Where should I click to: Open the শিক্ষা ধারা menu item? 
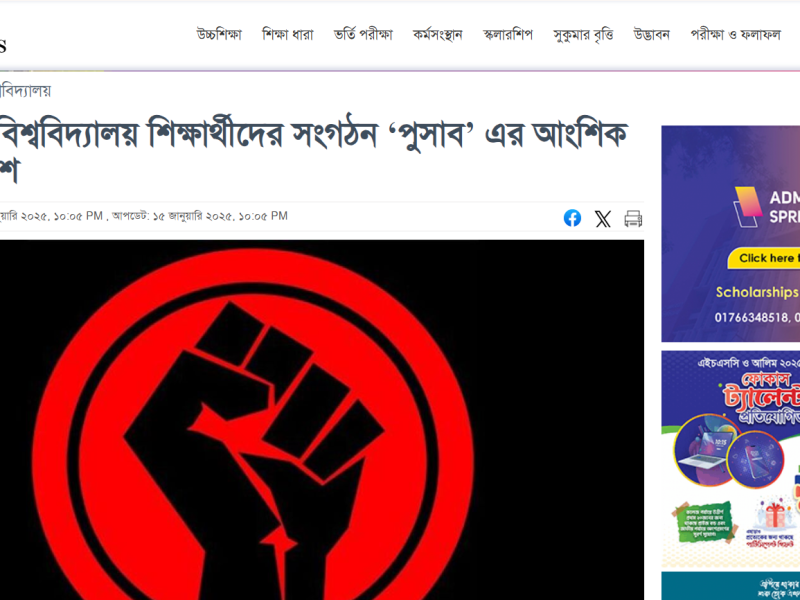tap(288, 35)
